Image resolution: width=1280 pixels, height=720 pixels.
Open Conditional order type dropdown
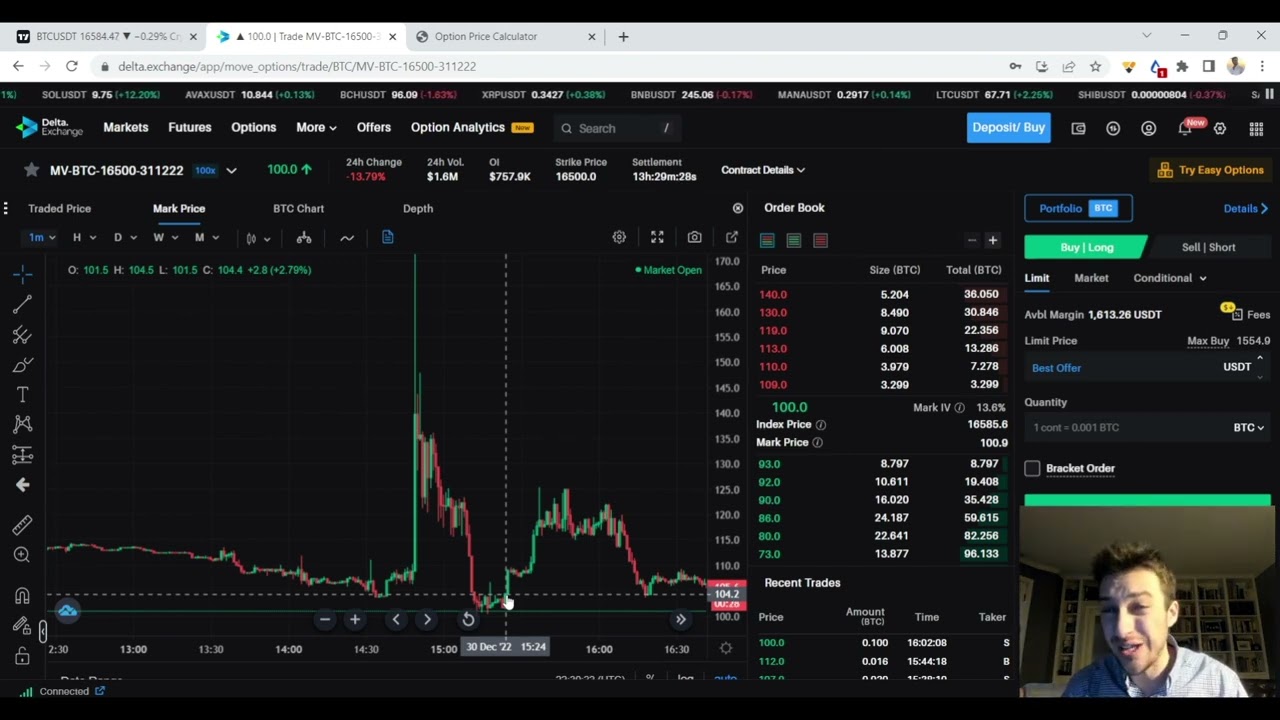click(x=1170, y=278)
